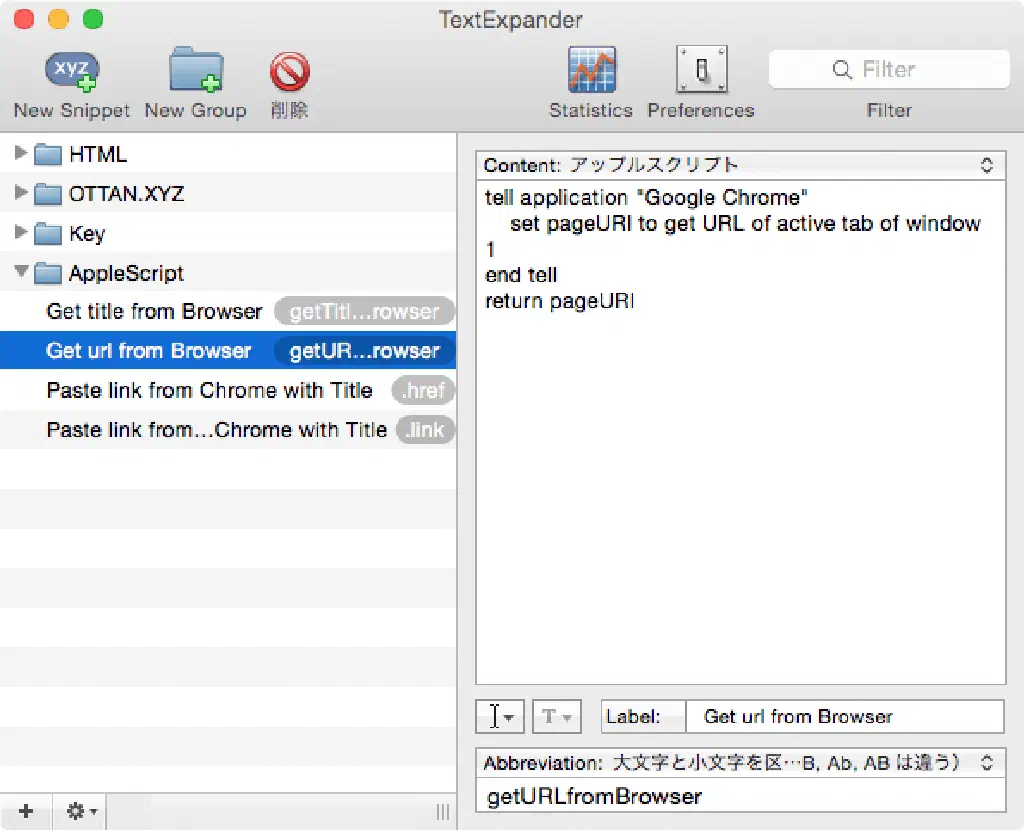The image size is (1024, 830).
Task: Open the Content type dropdown
Action: pos(740,165)
